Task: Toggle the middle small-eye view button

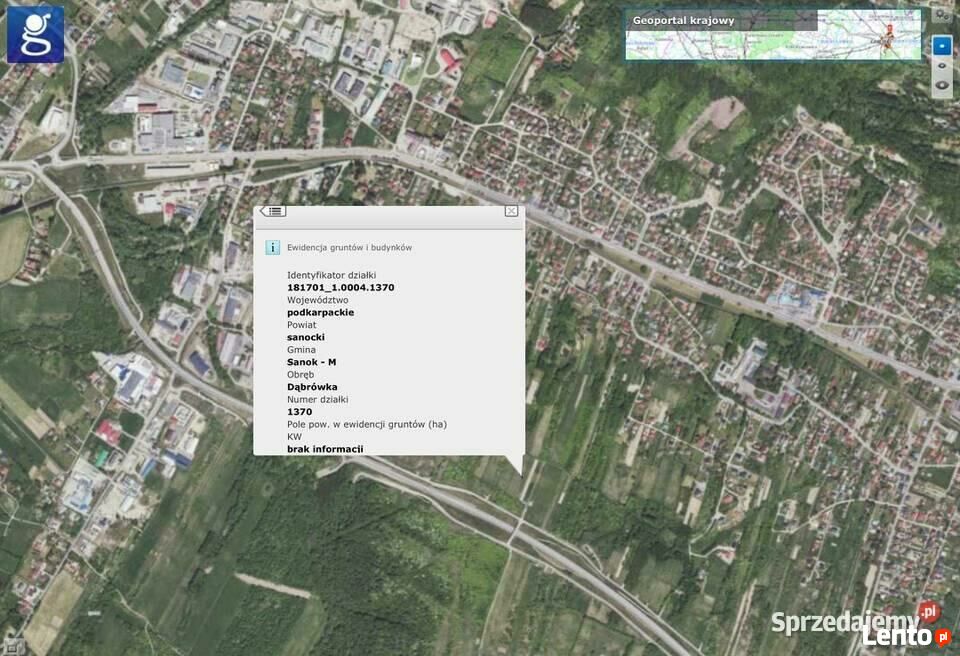Action: click(x=941, y=66)
